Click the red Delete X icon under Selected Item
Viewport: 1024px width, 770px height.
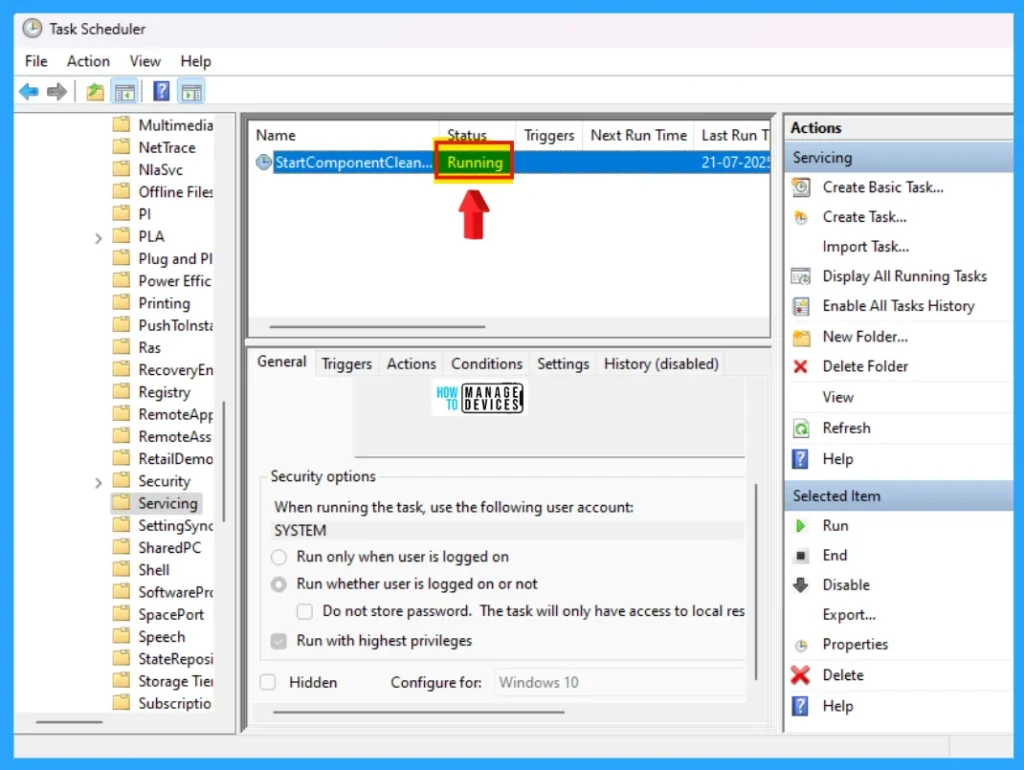point(800,675)
